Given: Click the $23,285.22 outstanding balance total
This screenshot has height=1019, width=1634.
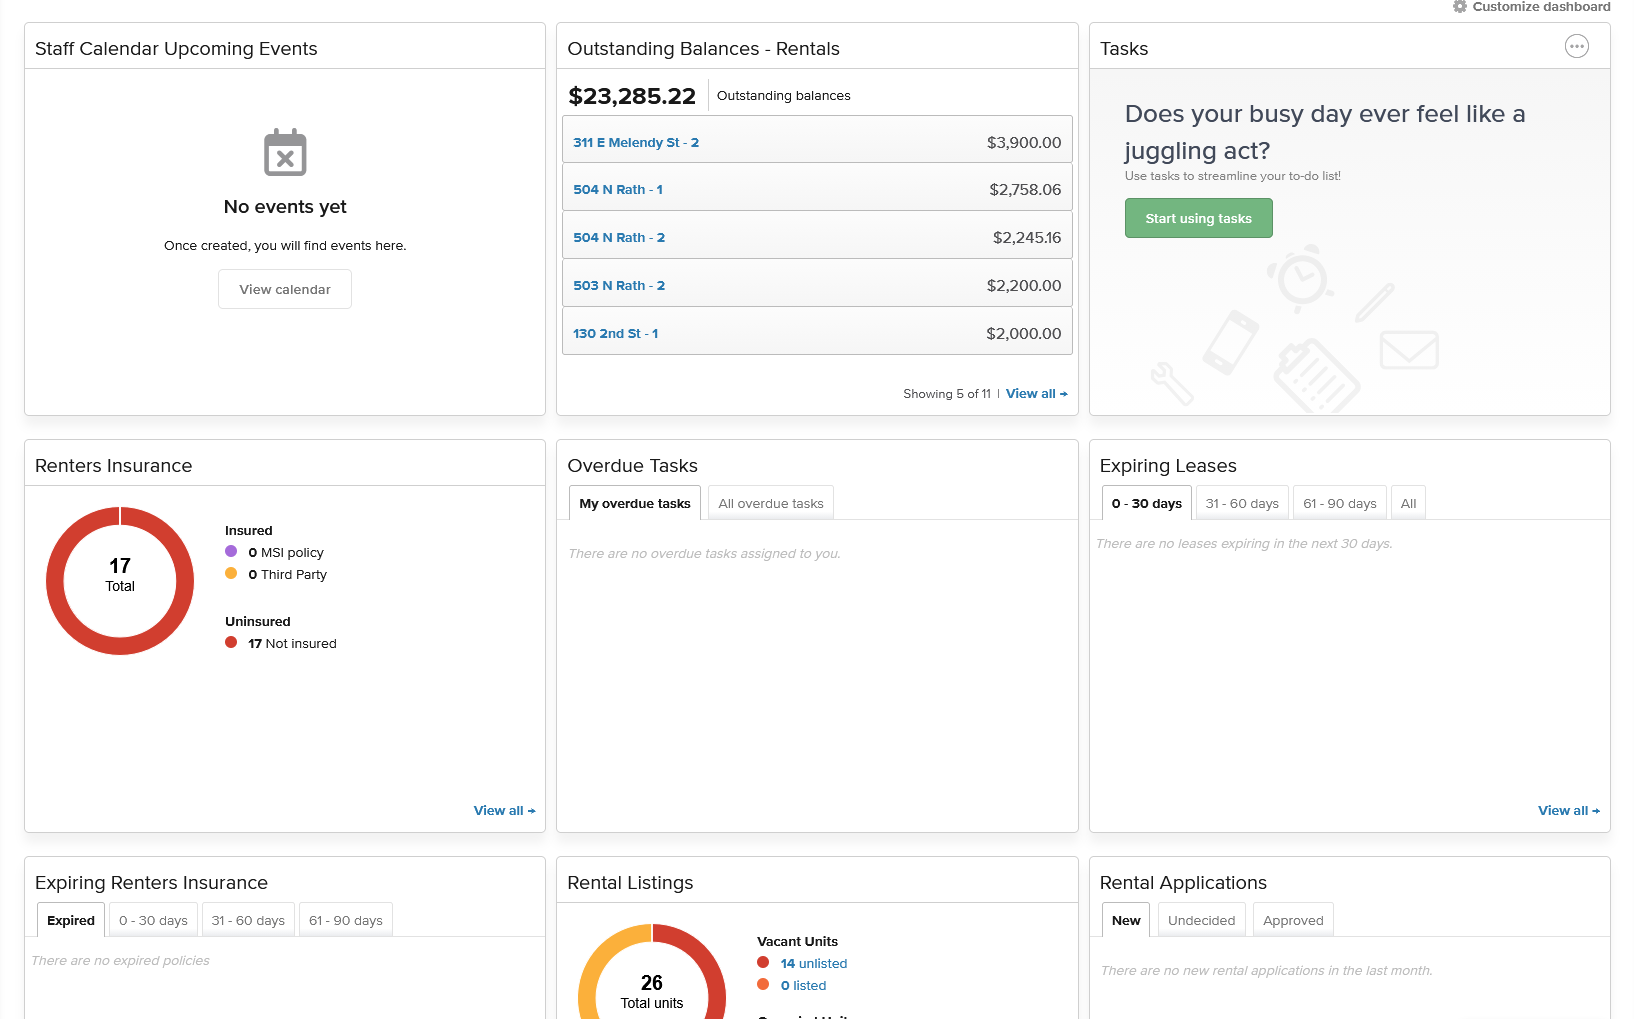Looking at the screenshot, I should point(632,96).
